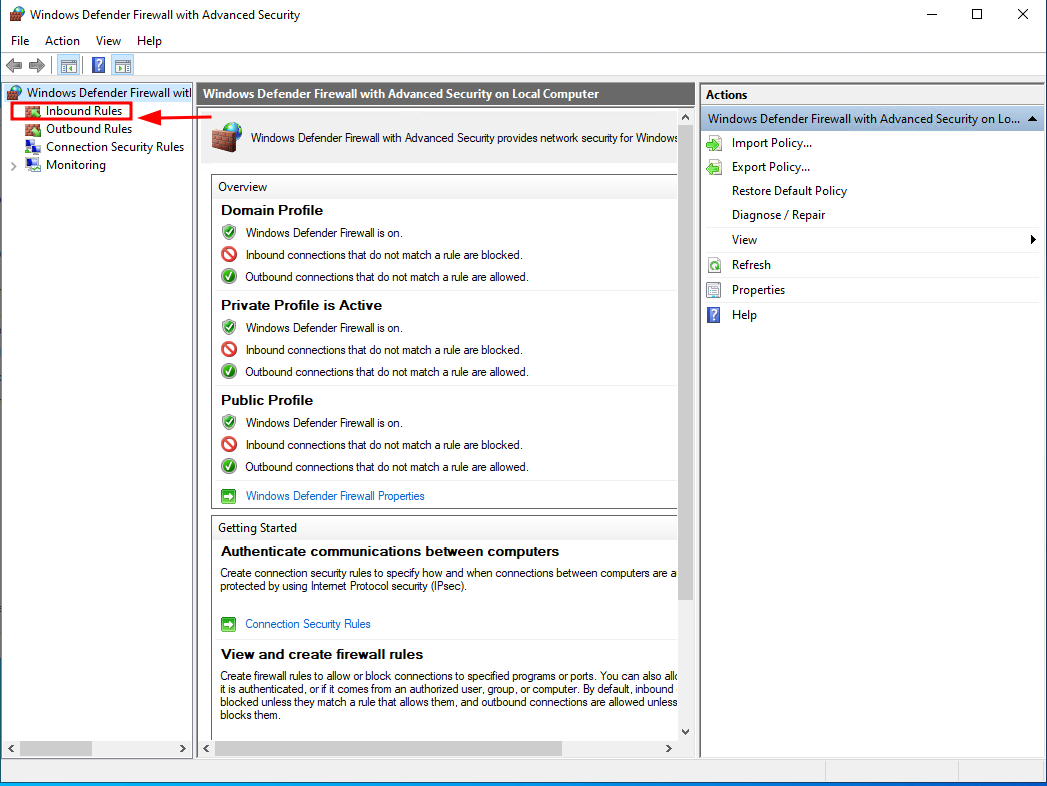Screen dimensions: 1047x786
Task: Click the tree pane horizontal scroll-right arrow
Action: coord(183,749)
